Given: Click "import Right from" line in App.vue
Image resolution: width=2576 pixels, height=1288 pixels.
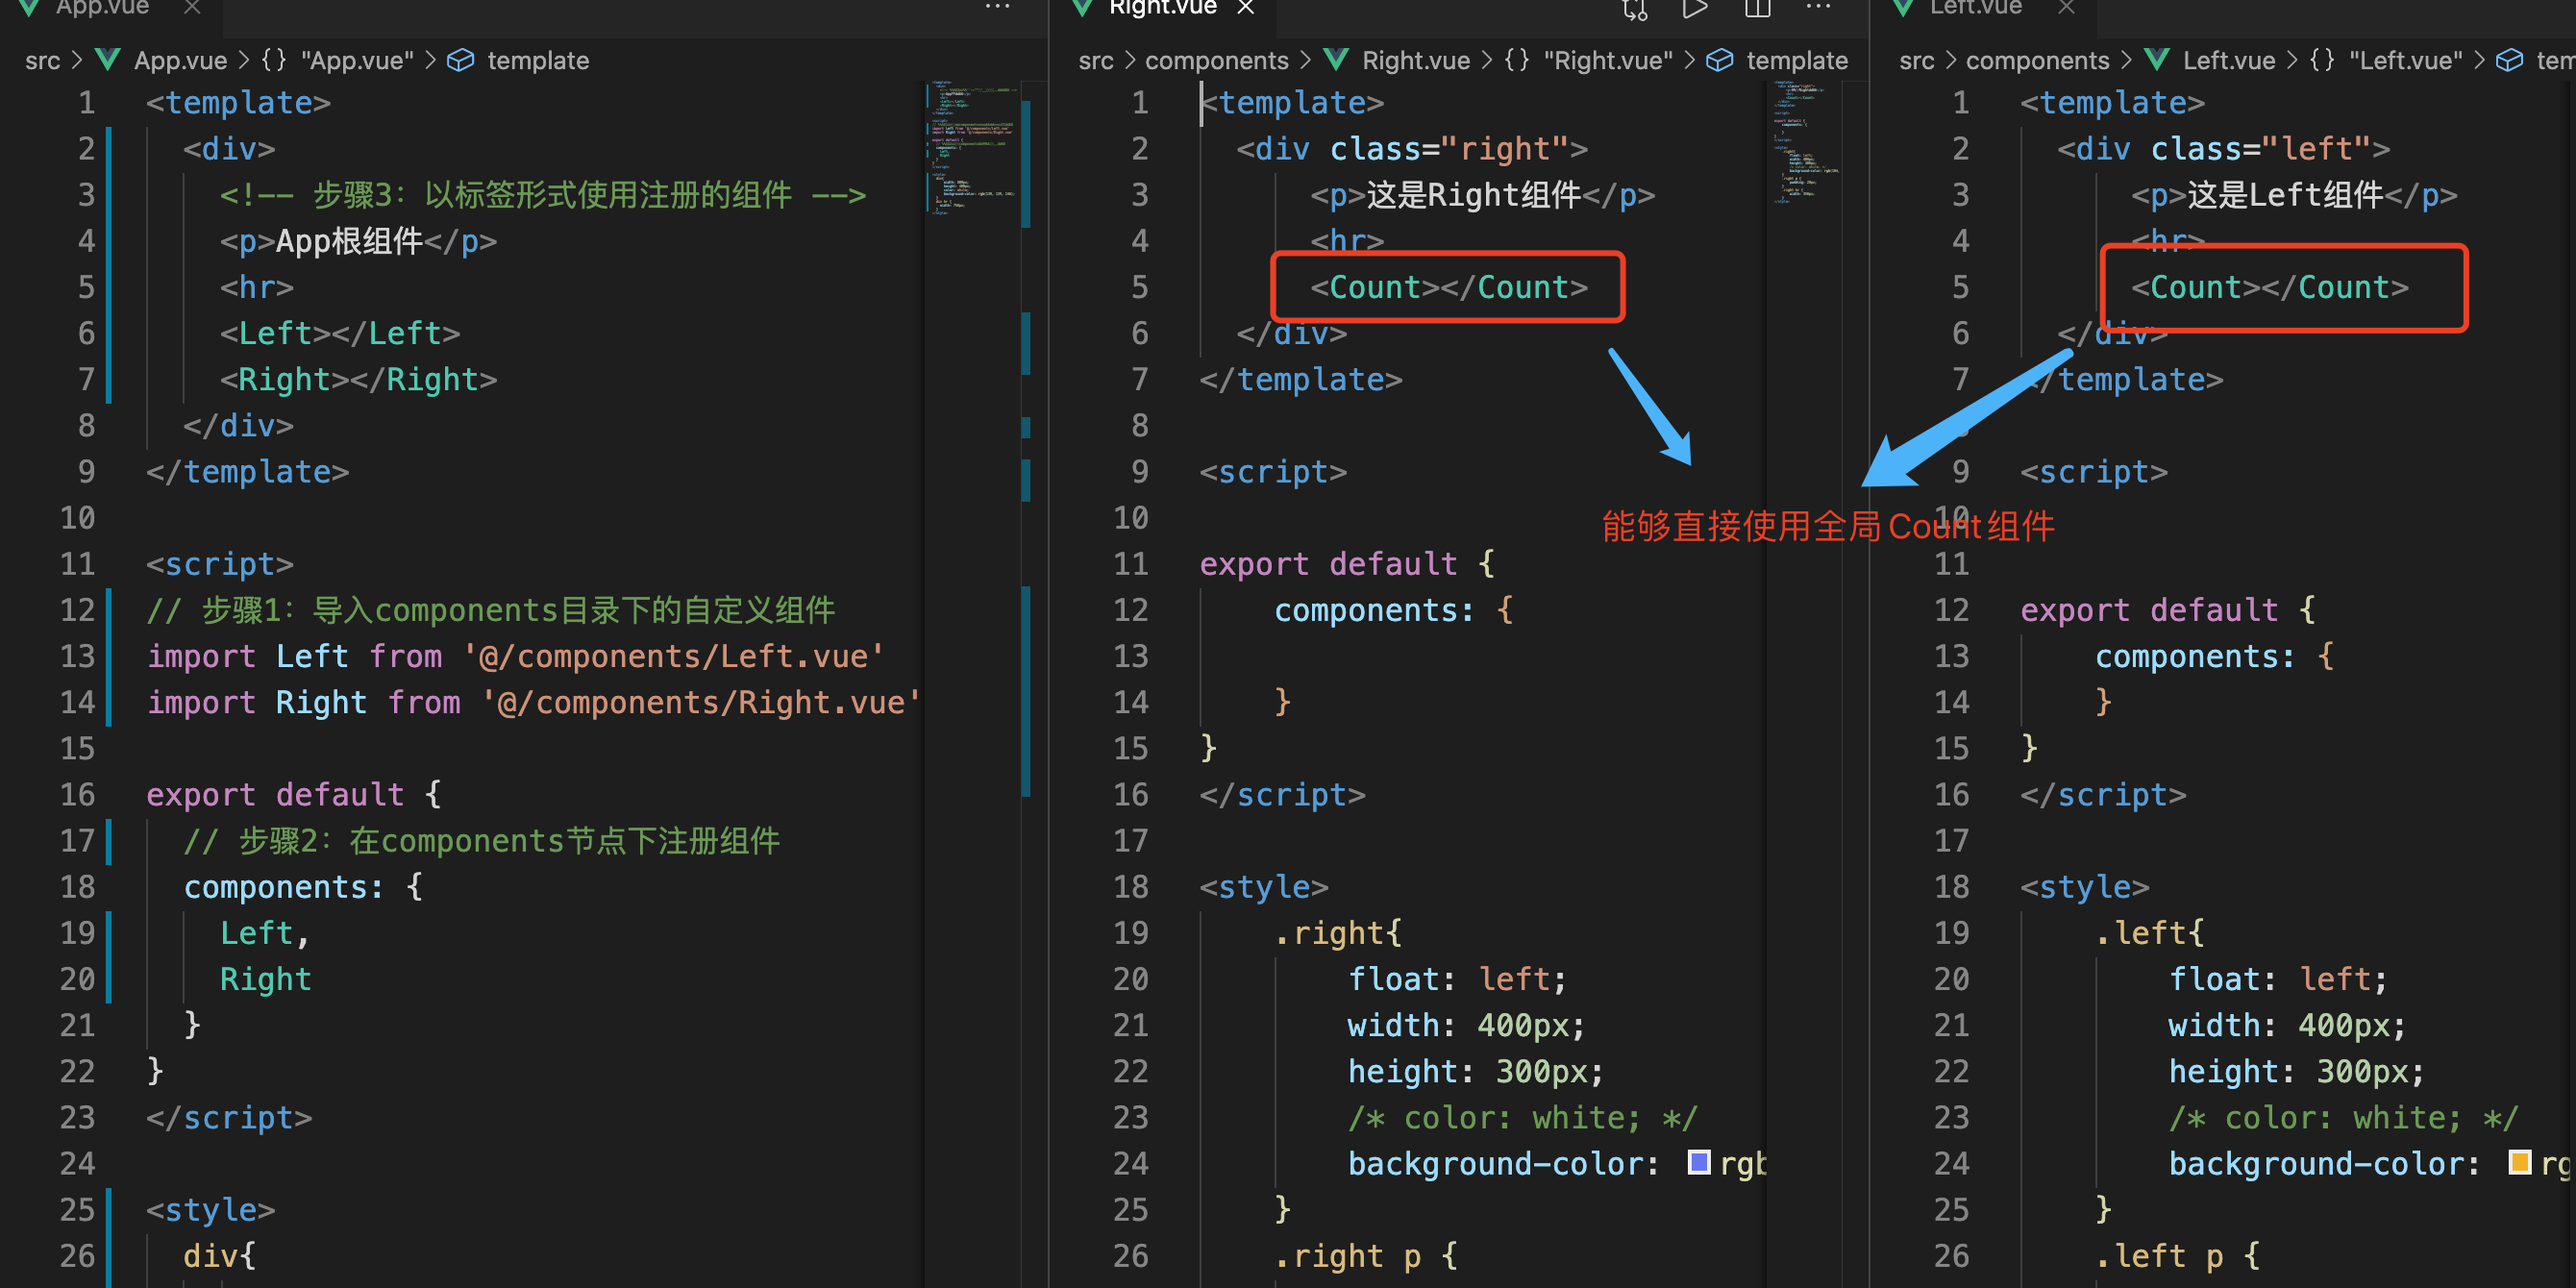Looking at the screenshot, I should click(x=533, y=702).
